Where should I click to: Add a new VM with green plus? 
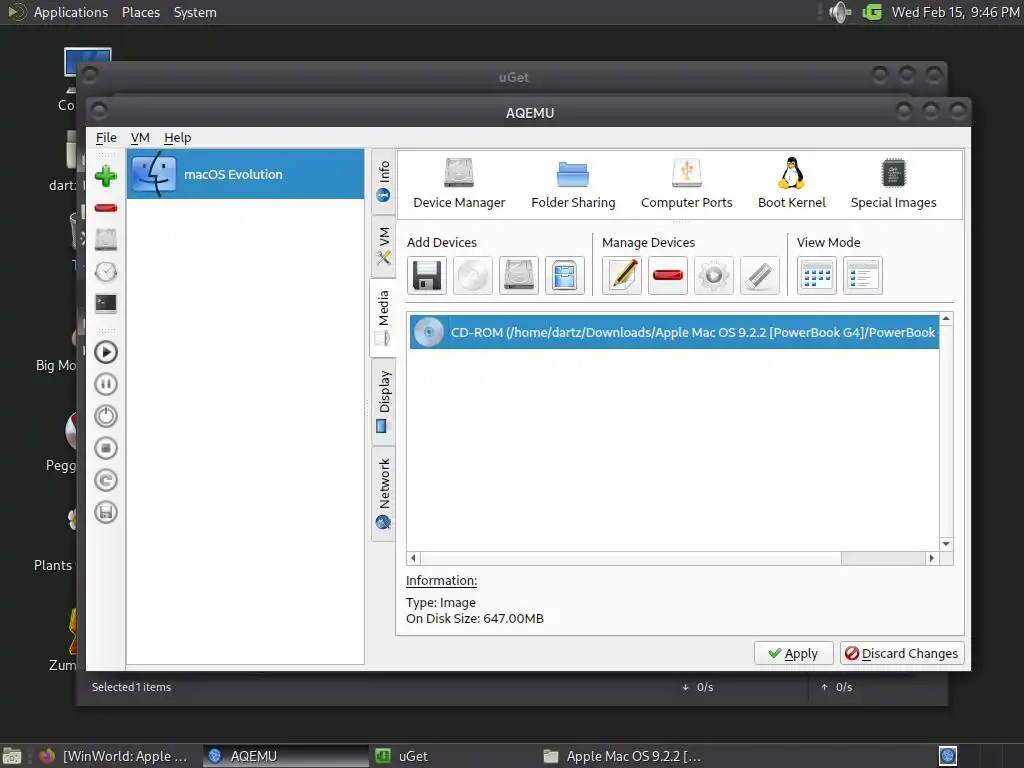point(106,176)
